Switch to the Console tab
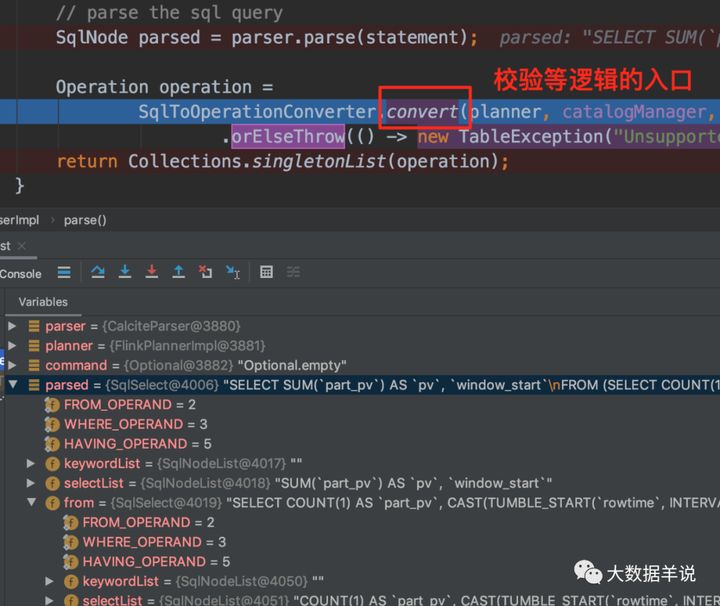The height and width of the screenshot is (606, 720). 21,274
